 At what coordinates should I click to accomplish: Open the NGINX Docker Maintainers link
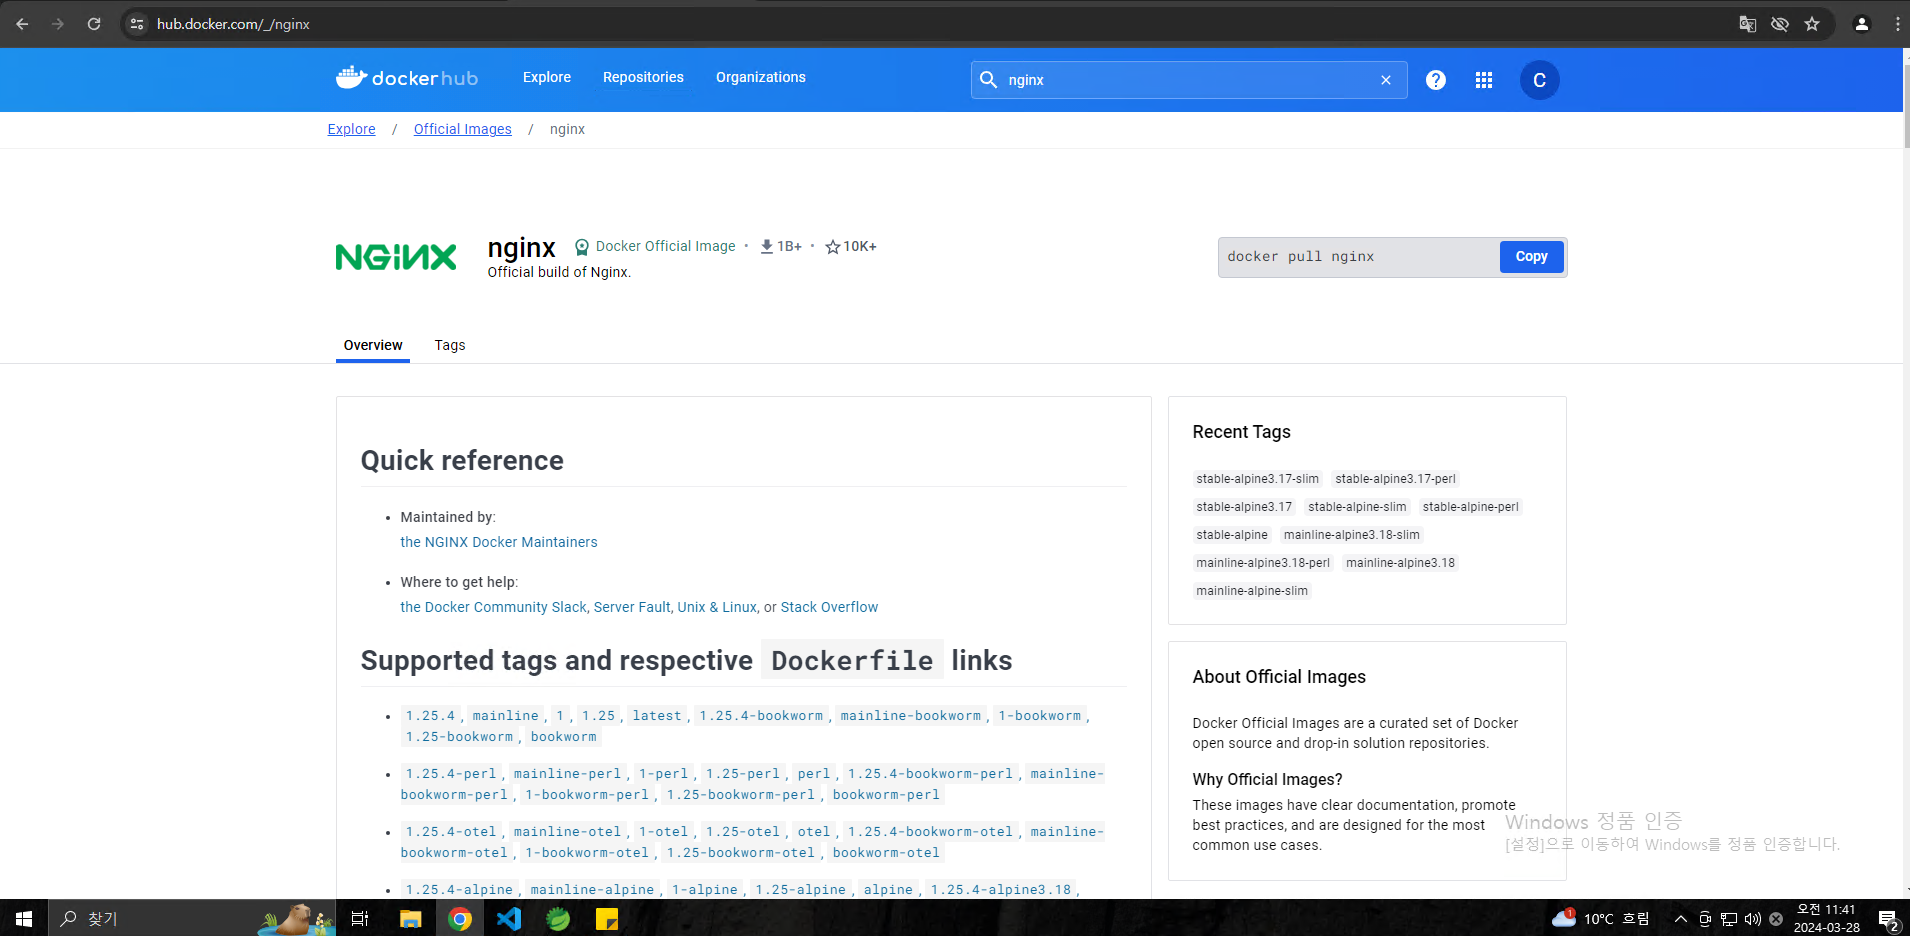499,542
